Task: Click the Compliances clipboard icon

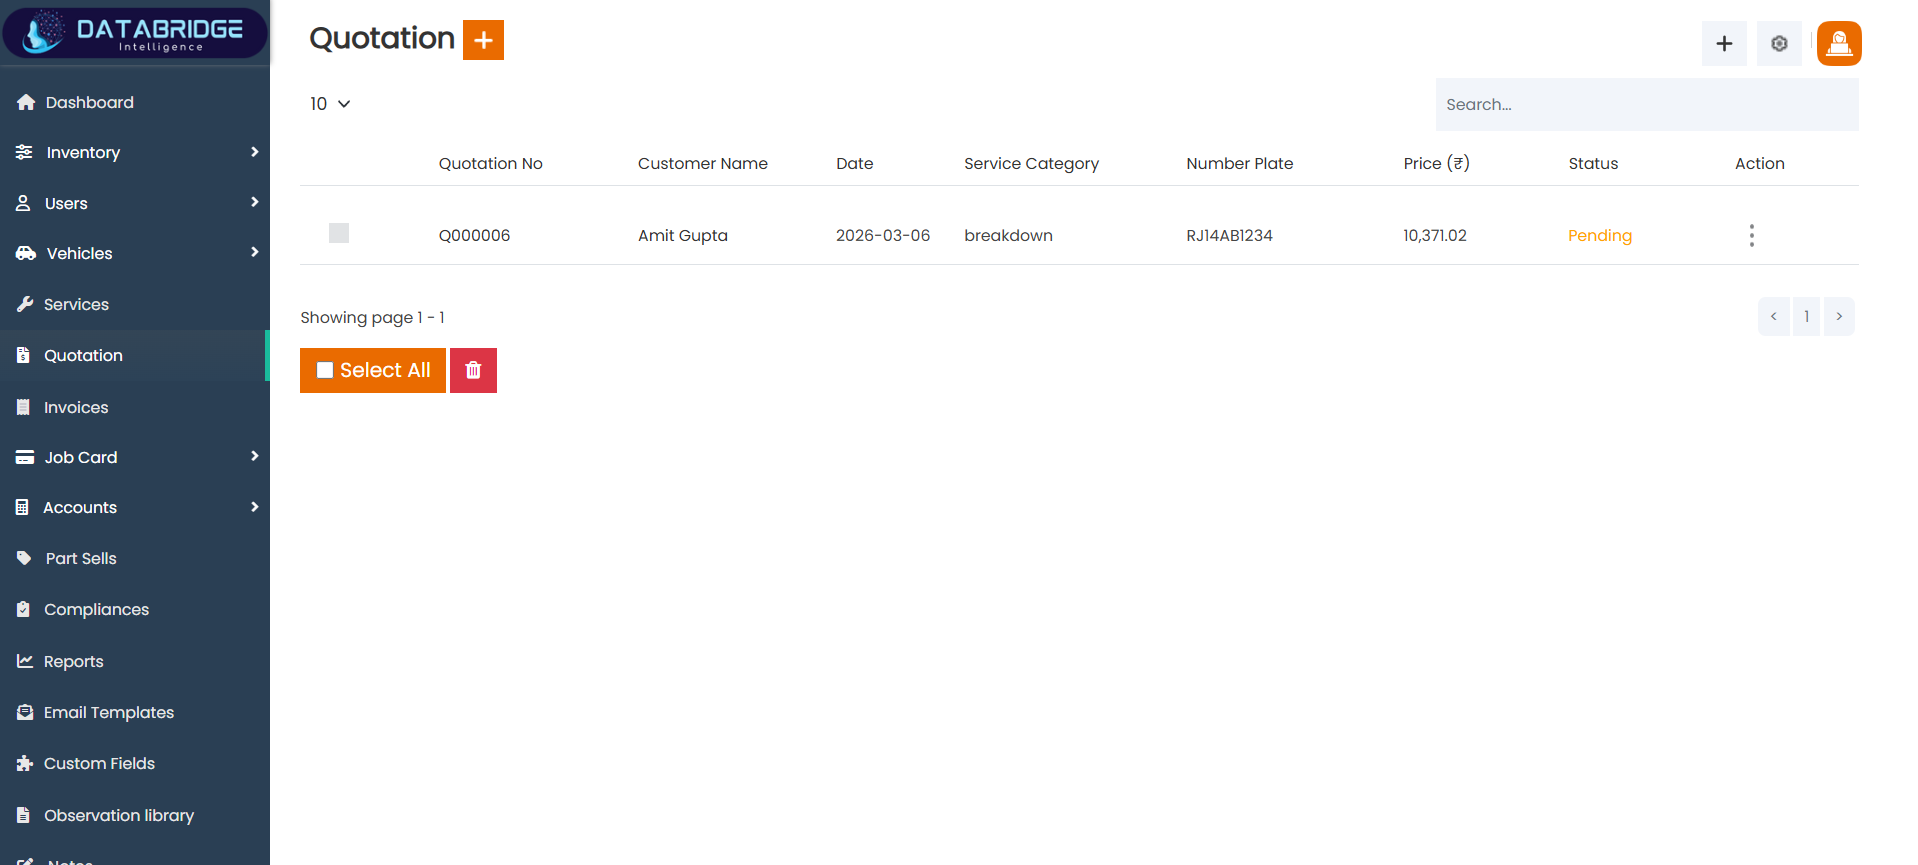Action: tap(23, 609)
